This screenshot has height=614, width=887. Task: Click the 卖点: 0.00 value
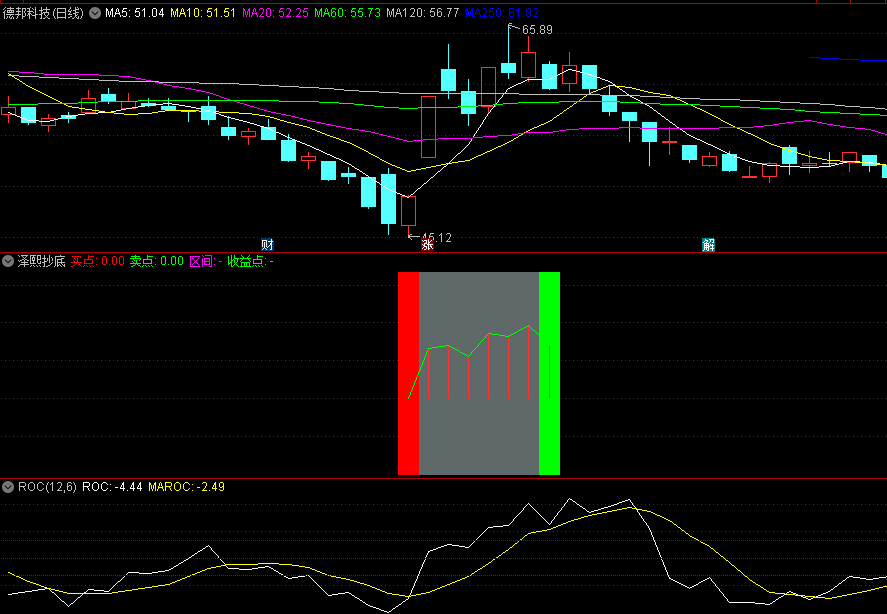157,261
